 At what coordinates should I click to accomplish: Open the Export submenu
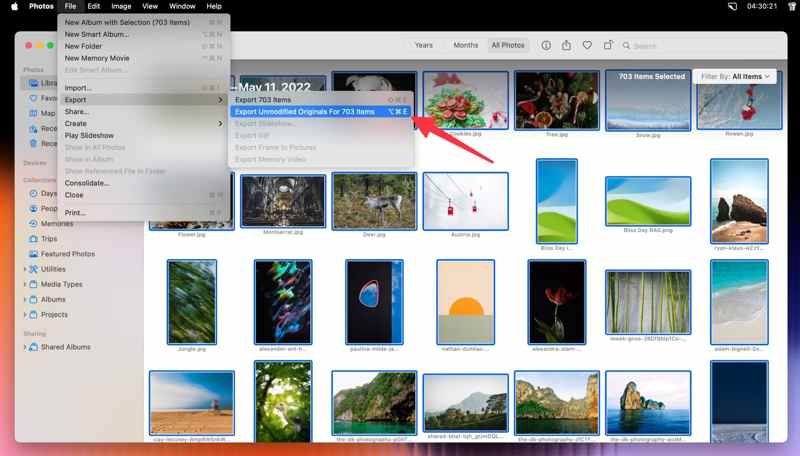pos(143,100)
